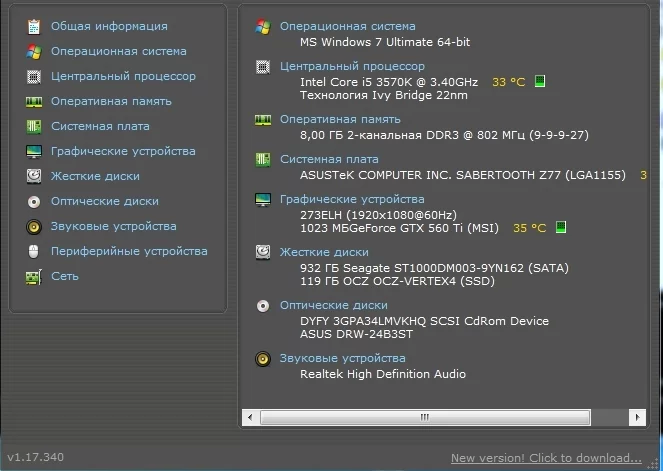Image resolution: width=663 pixels, height=471 pixels.
Task: Click the speaker icon in the sidebar
Action: (34, 227)
